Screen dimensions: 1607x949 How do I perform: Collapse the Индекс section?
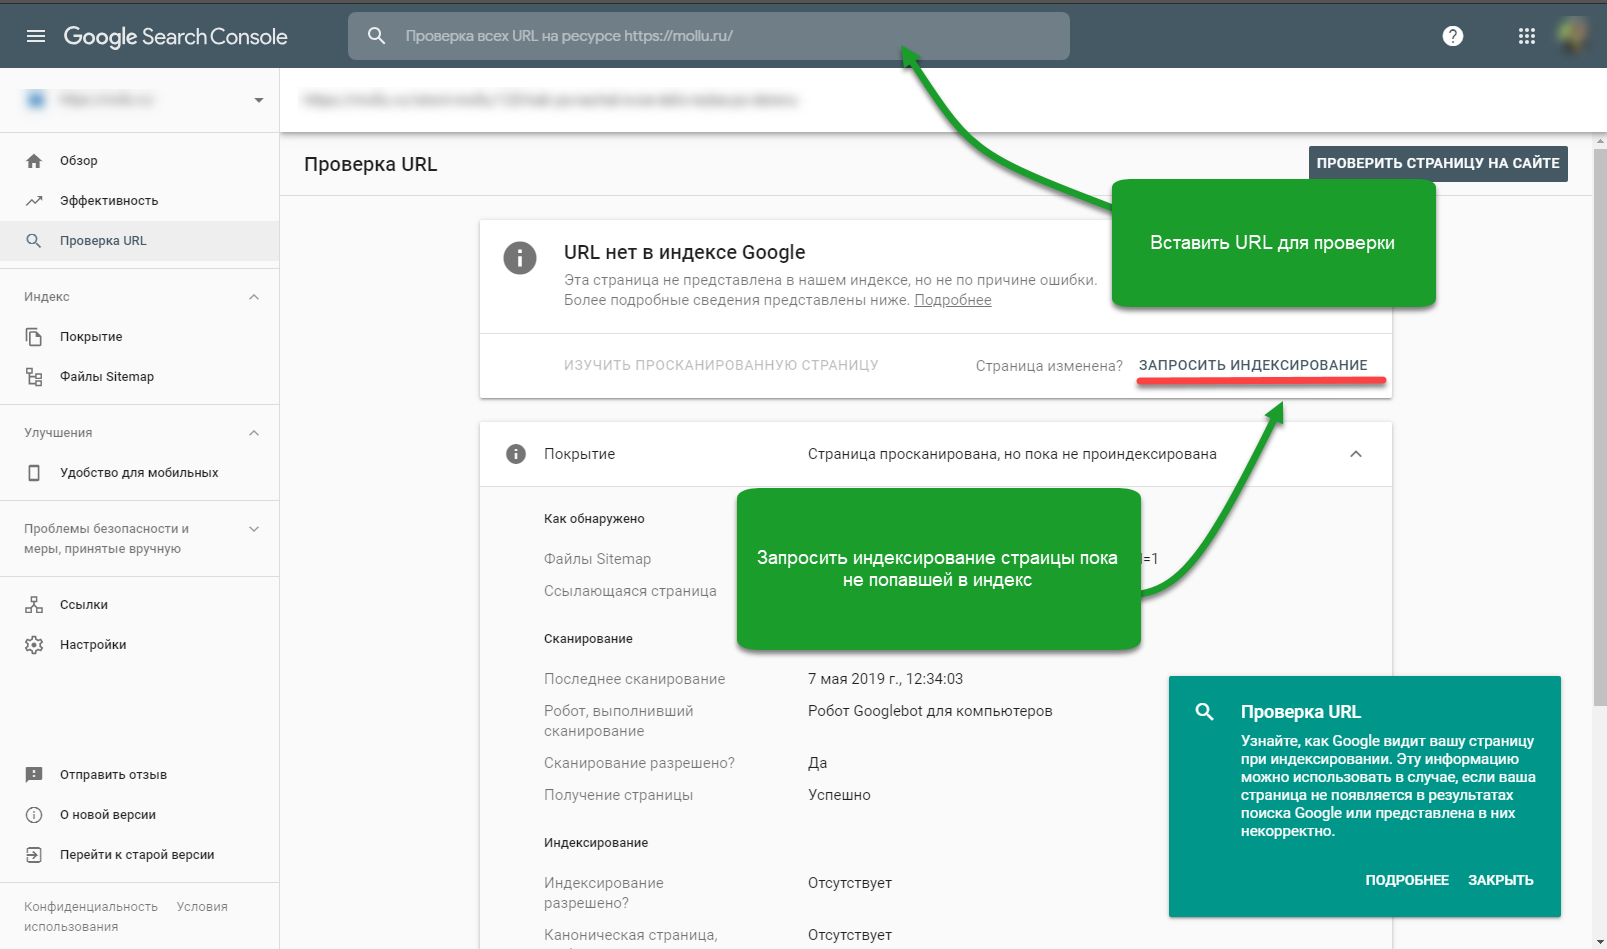254,297
